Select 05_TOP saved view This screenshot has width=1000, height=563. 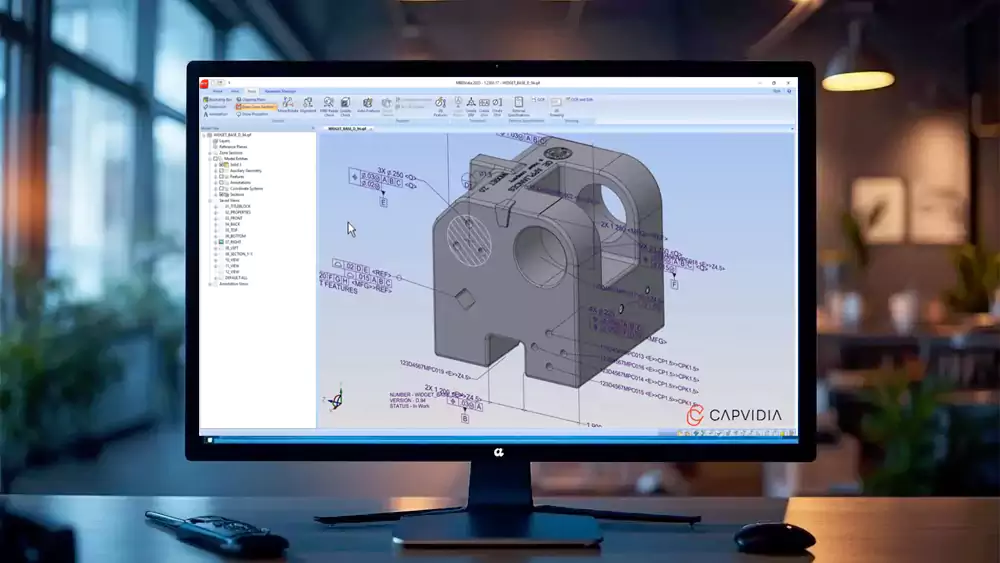pos(231,230)
